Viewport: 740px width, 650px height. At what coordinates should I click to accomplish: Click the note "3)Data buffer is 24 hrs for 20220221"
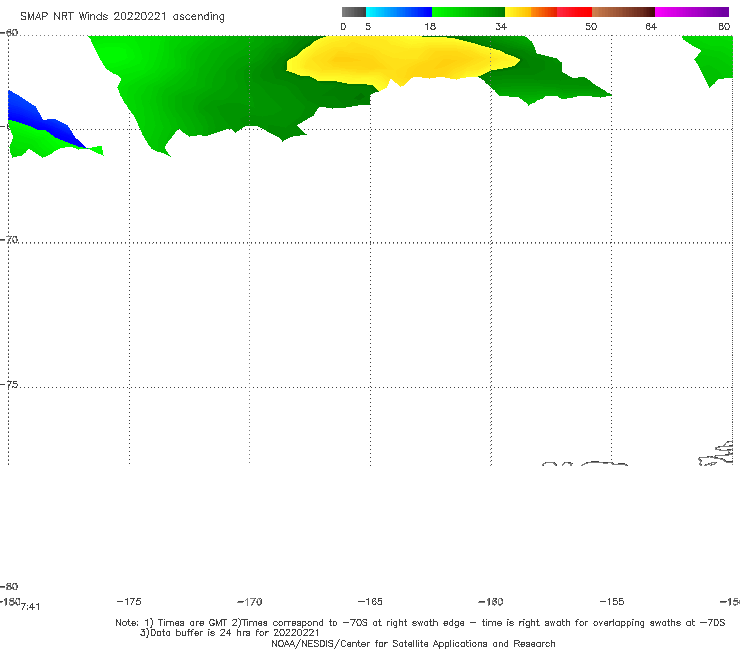coord(230,633)
